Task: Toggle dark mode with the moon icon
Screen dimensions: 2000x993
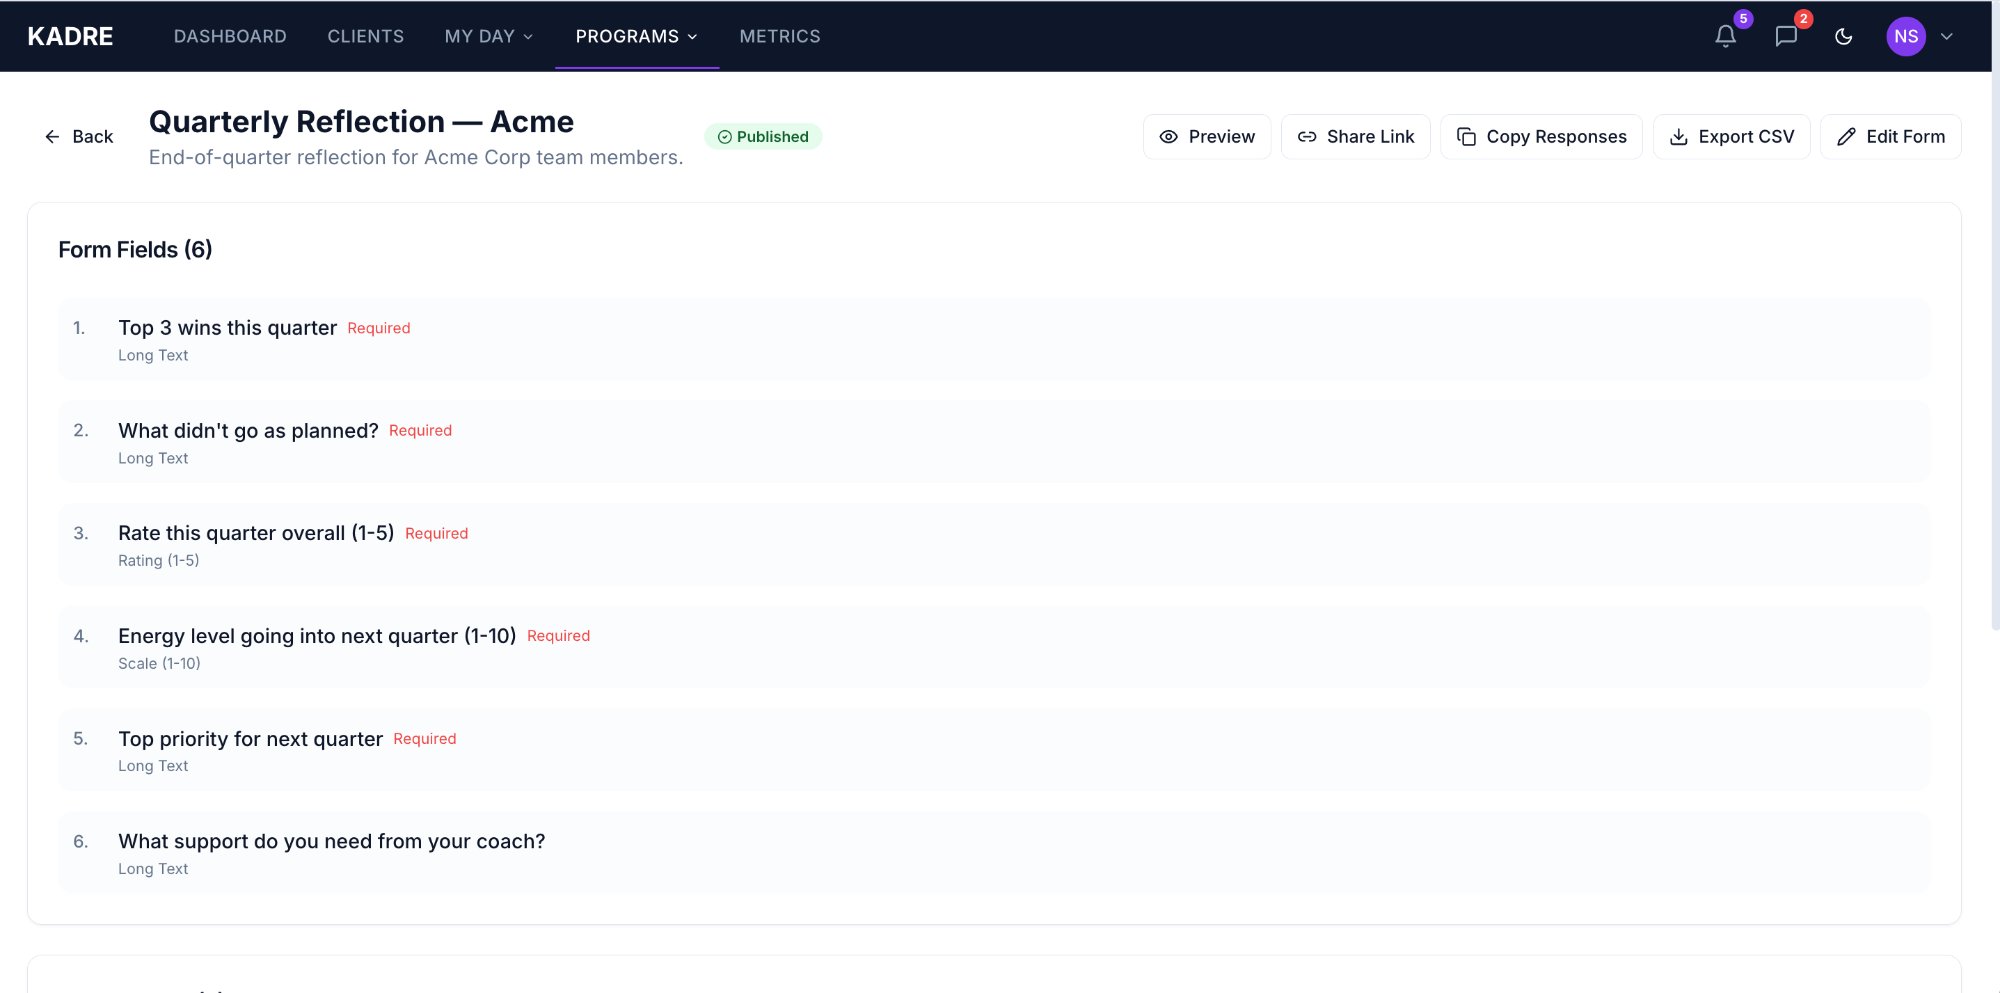Action: click(x=1845, y=36)
